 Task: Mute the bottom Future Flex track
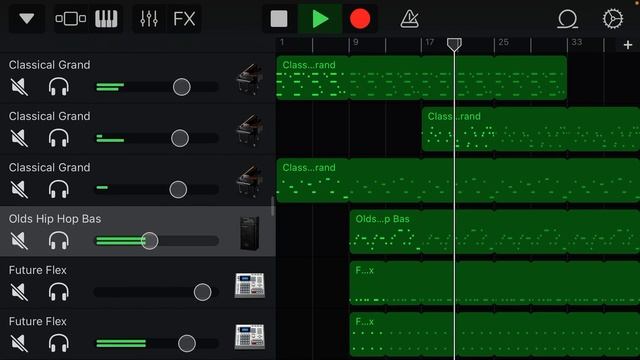(x=19, y=344)
